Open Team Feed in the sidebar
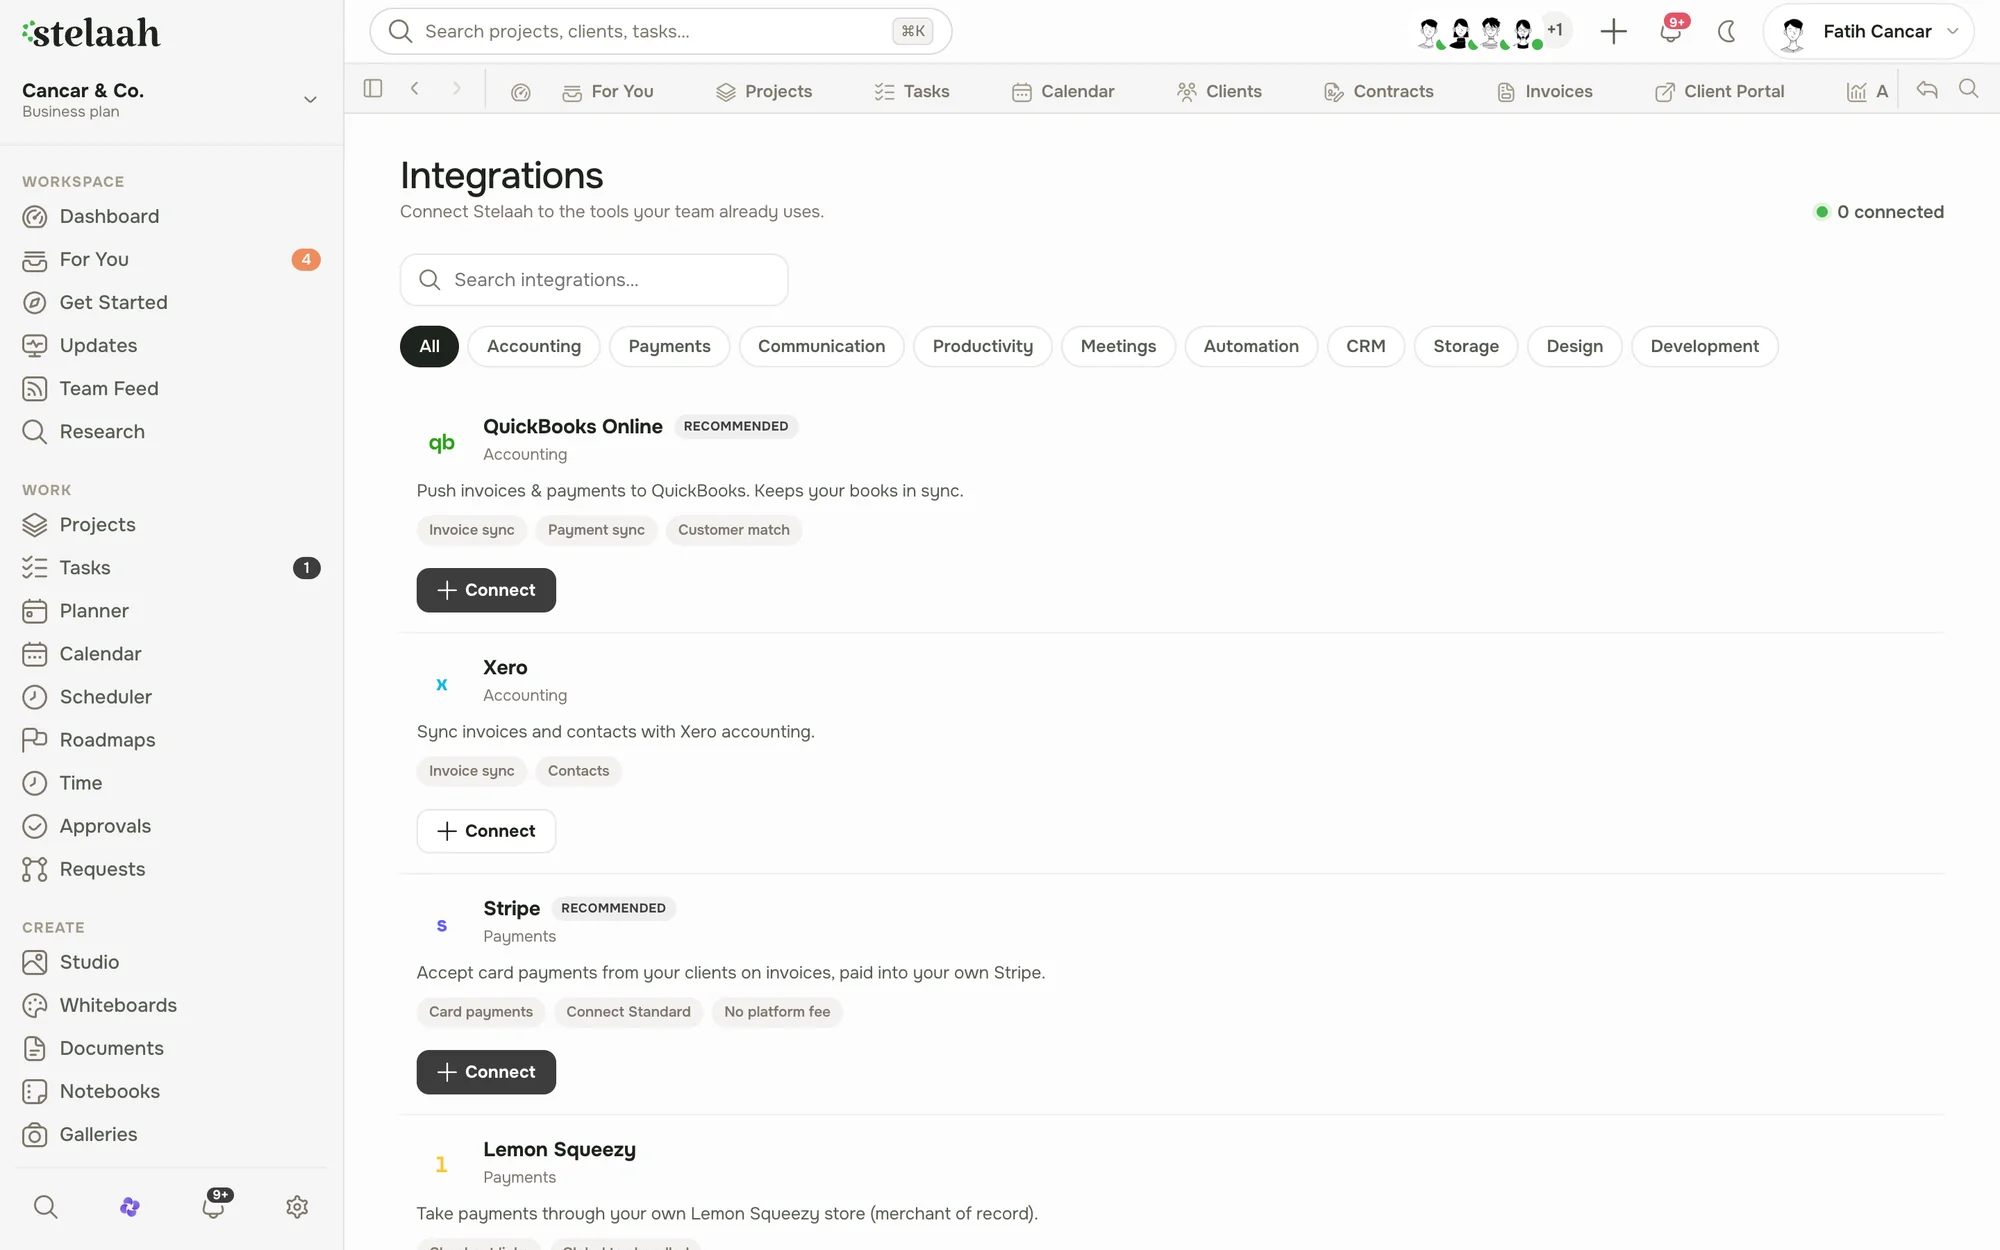The image size is (2000, 1250). pyautogui.click(x=172, y=388)
